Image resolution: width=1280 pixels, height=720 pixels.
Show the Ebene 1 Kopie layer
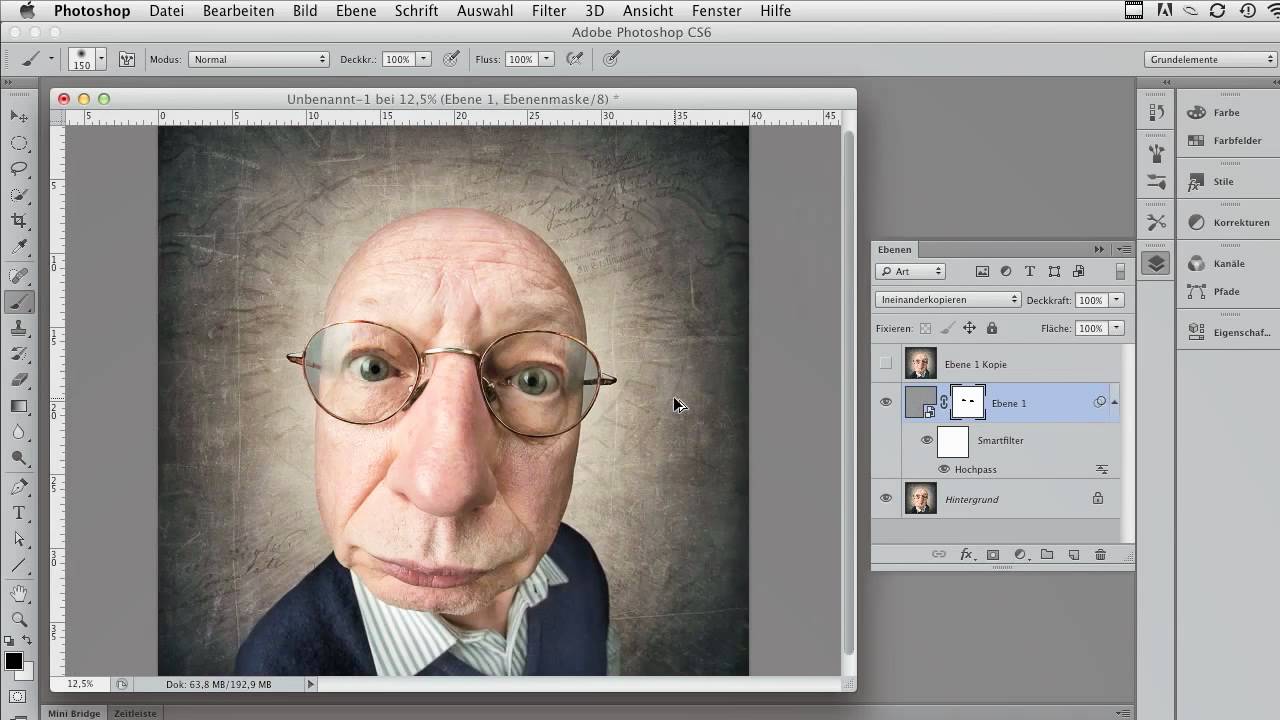[x=886, y=364]
